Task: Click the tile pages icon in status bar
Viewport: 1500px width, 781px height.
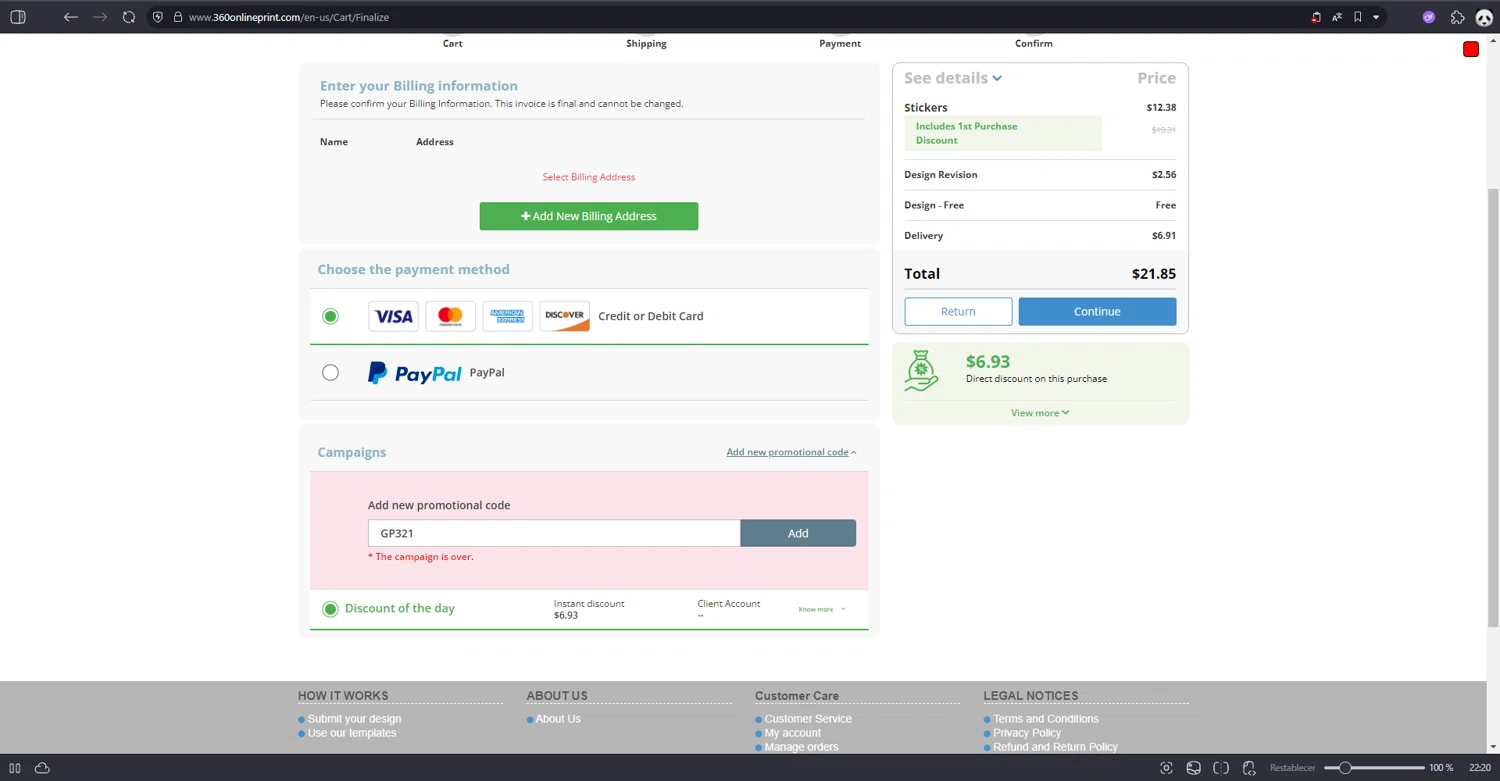Action: [1221, 768]
